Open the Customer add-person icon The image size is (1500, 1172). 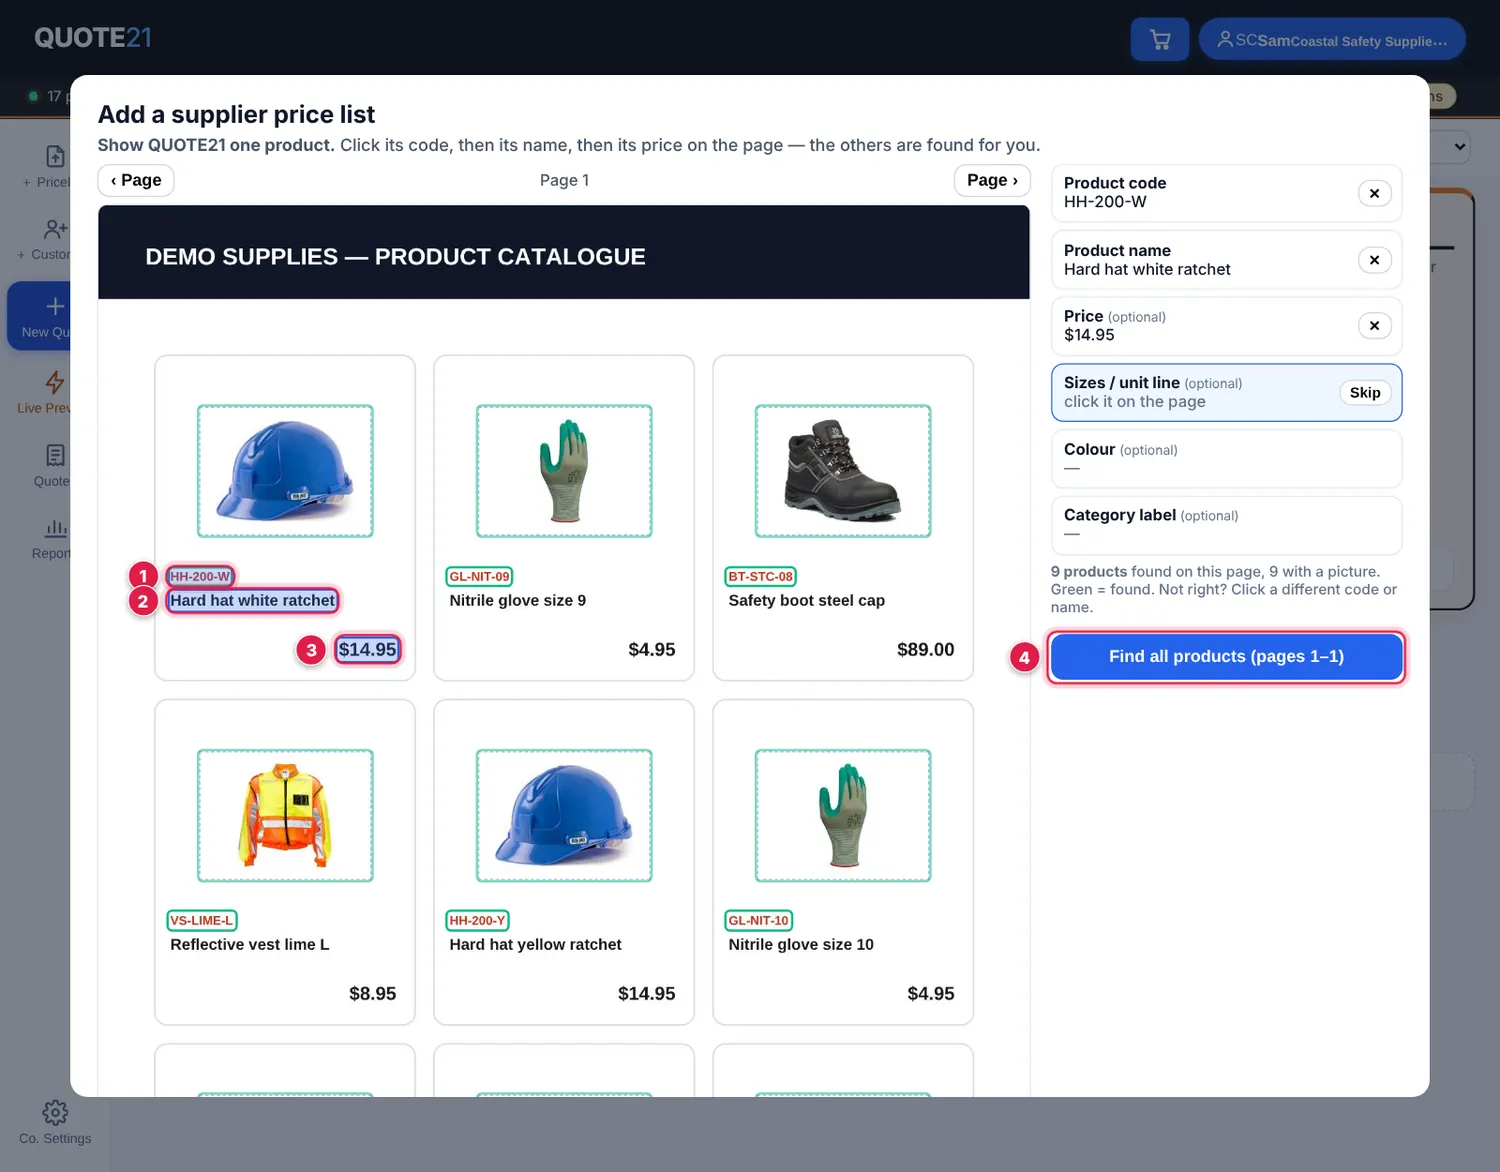55,229
